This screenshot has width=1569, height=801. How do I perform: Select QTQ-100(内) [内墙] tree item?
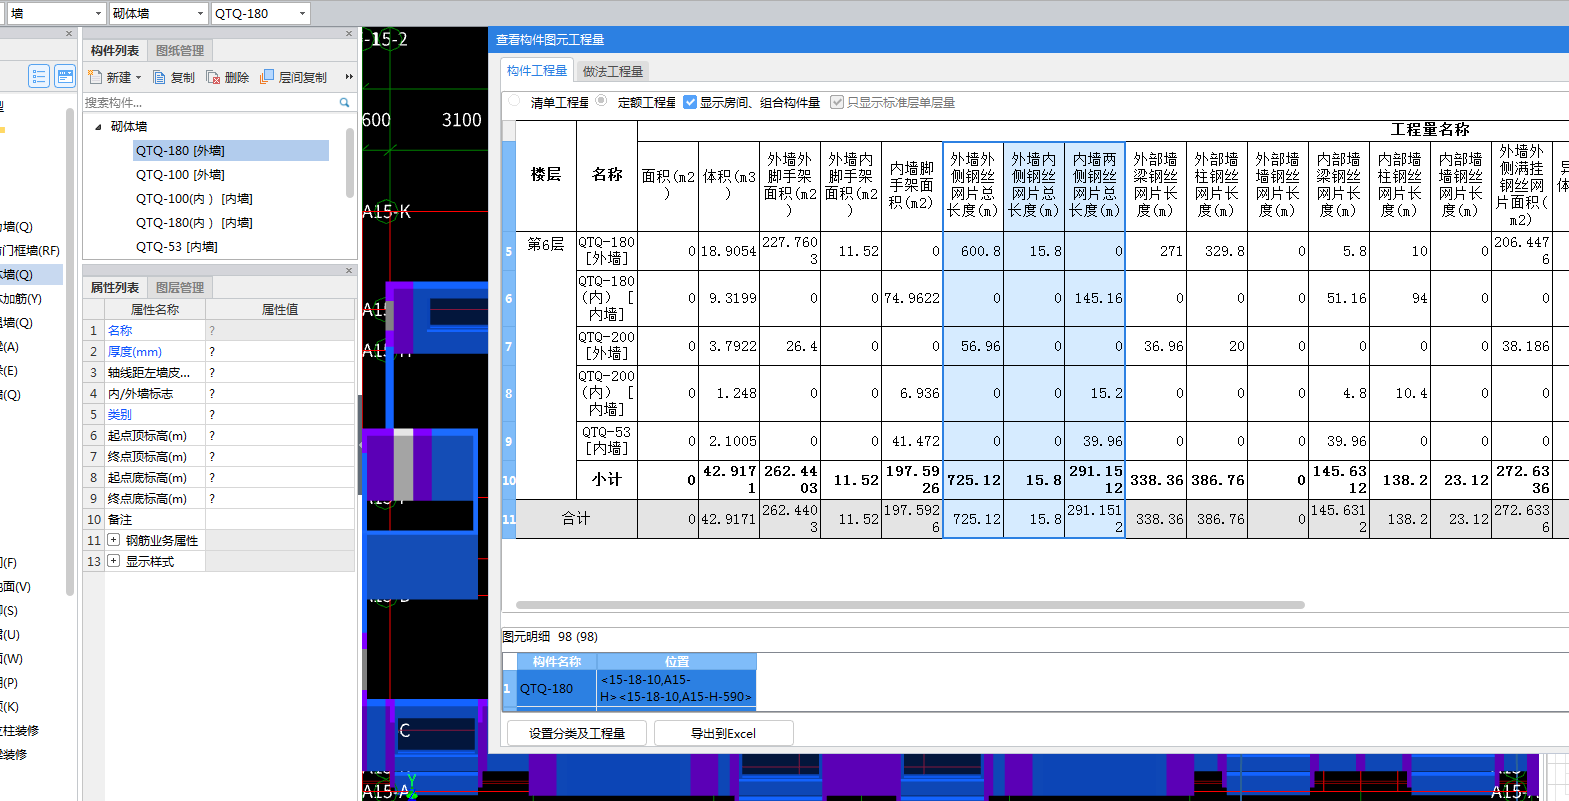click(194, 198)
